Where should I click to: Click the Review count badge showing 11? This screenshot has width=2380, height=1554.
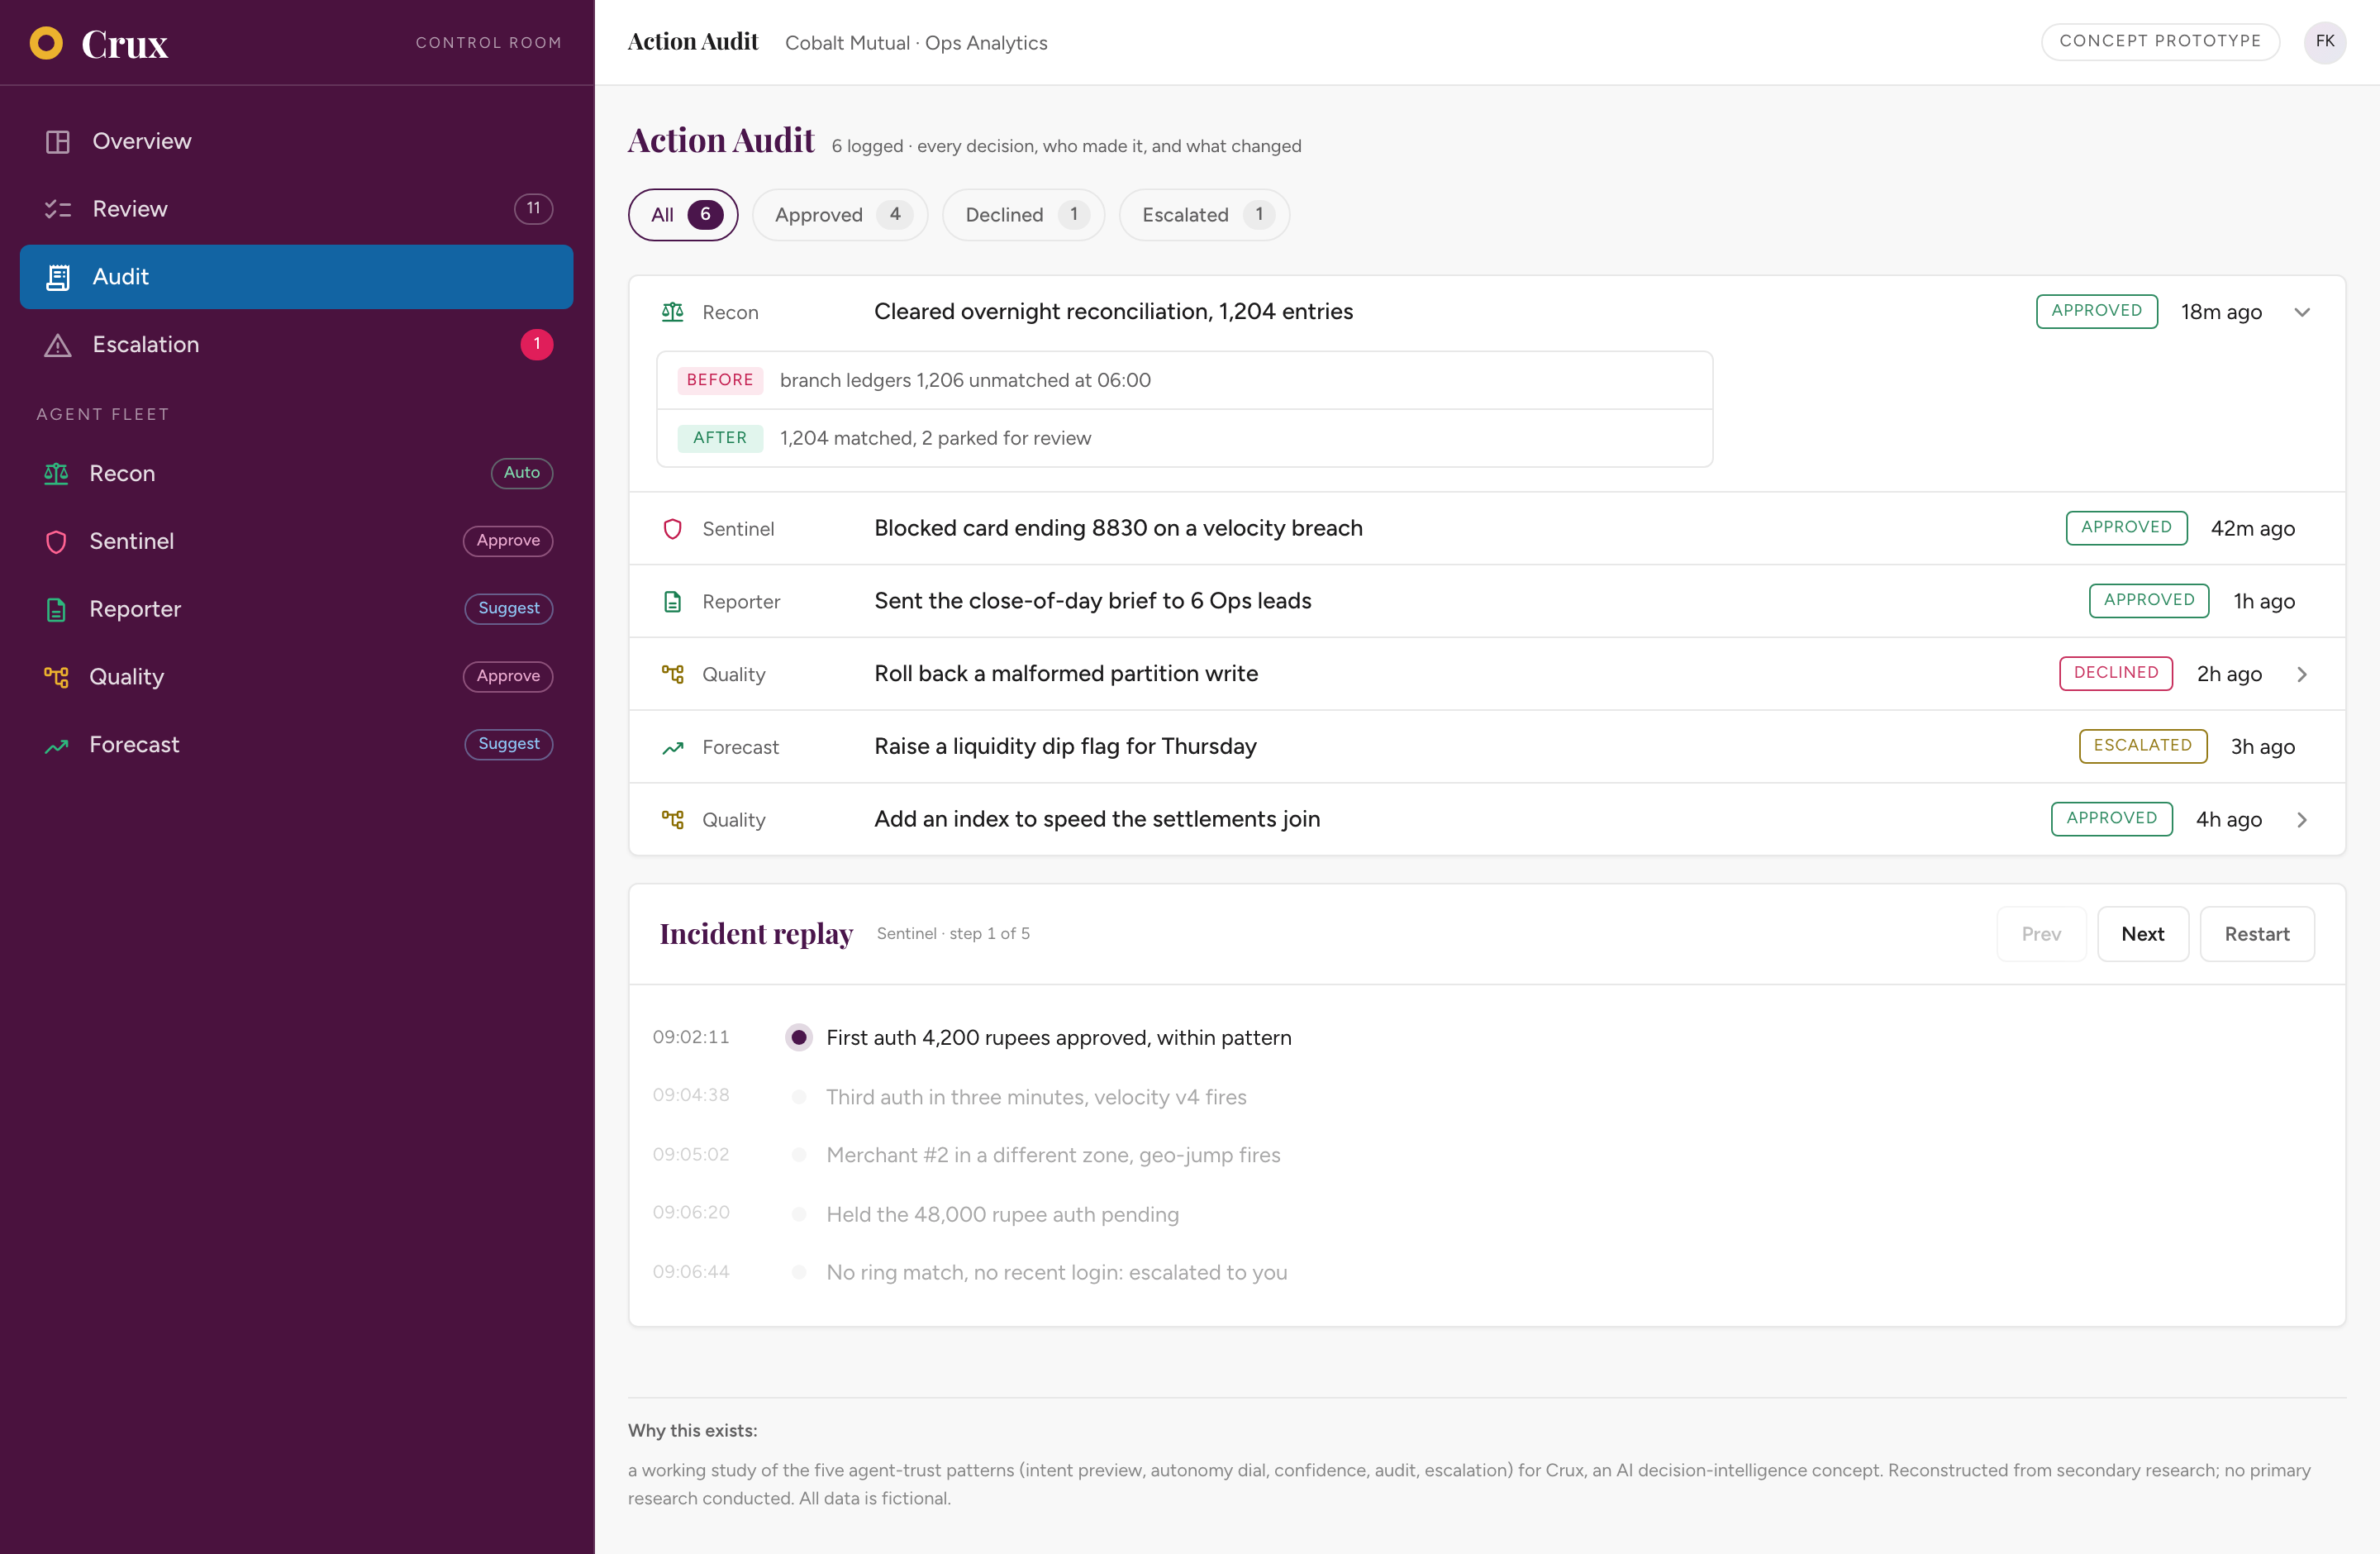click(x=534, y=208)
